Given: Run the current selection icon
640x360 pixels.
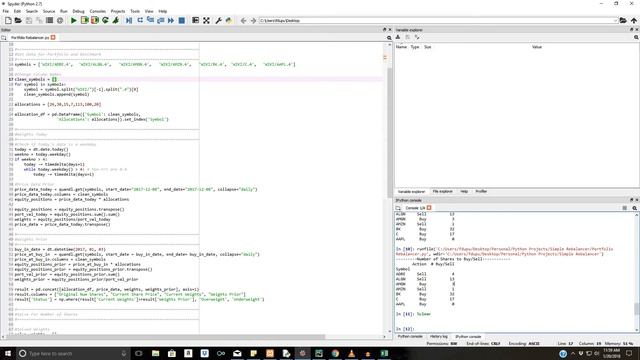Looking at the screenshot, I should click(x=116, y=20).
